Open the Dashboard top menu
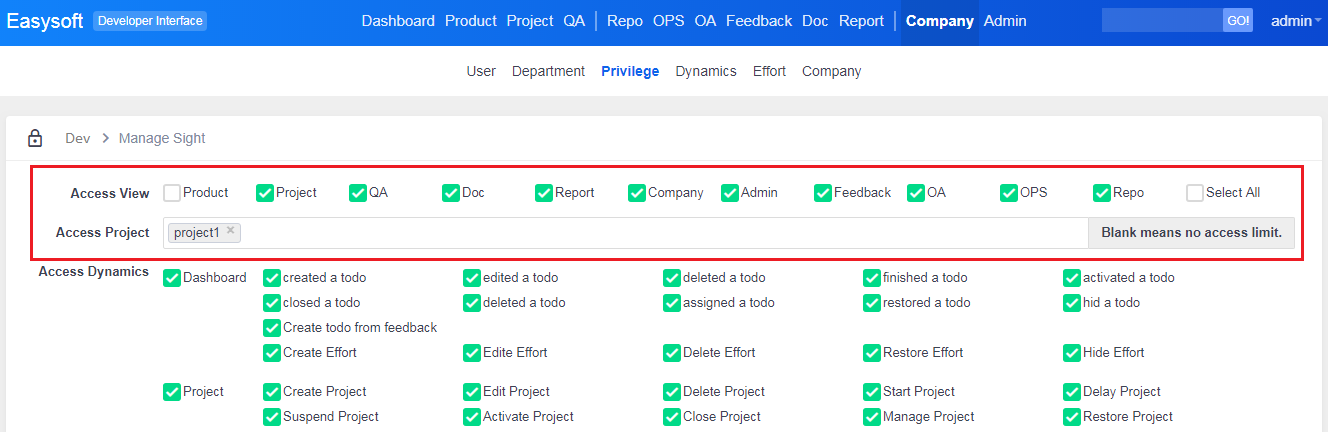 pyautogui.click(x=398, y=21)
